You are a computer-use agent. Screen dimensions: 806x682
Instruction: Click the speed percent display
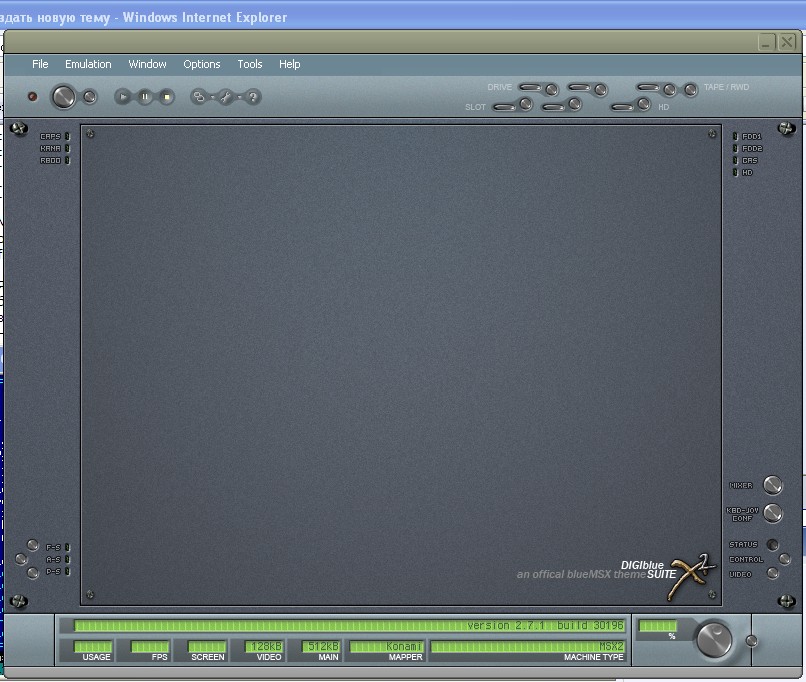click(657, 626)
